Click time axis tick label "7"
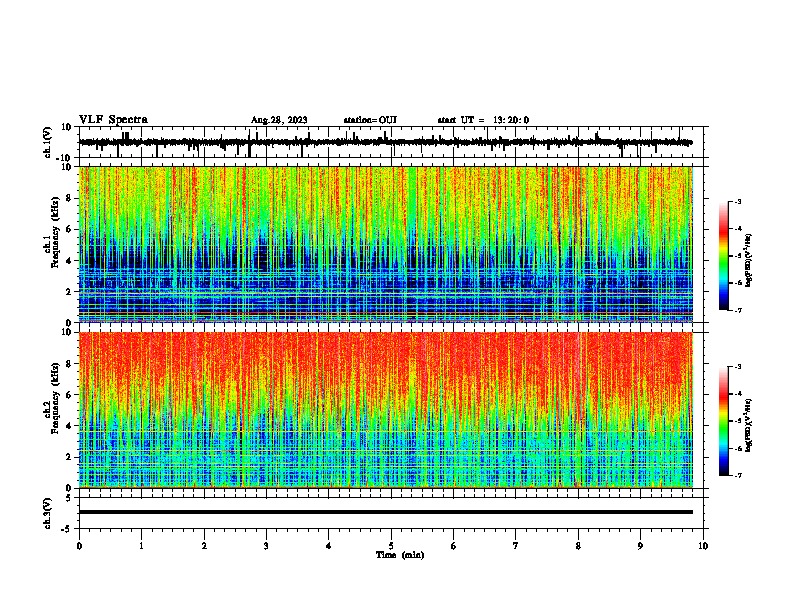792x612 pixels. tap(516, 546)
